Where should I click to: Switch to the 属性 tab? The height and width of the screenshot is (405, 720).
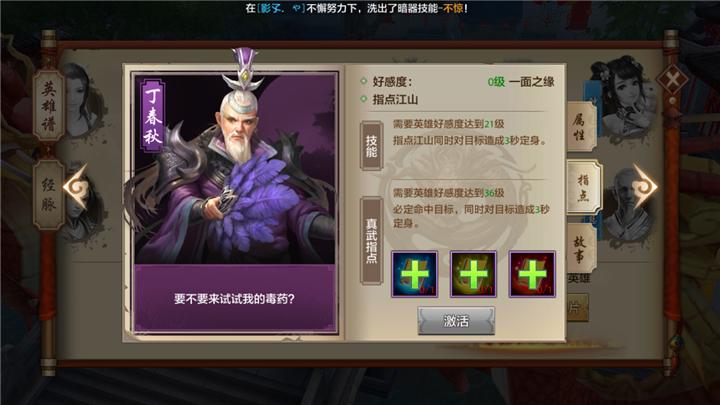pyautogui.click(x=581, y=126)
